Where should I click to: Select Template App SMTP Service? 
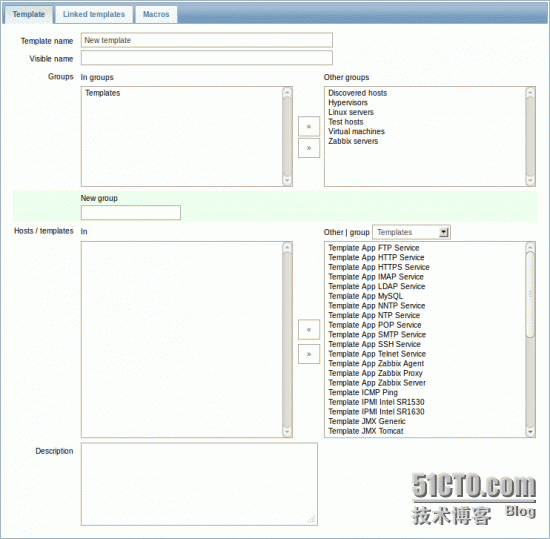377,335
